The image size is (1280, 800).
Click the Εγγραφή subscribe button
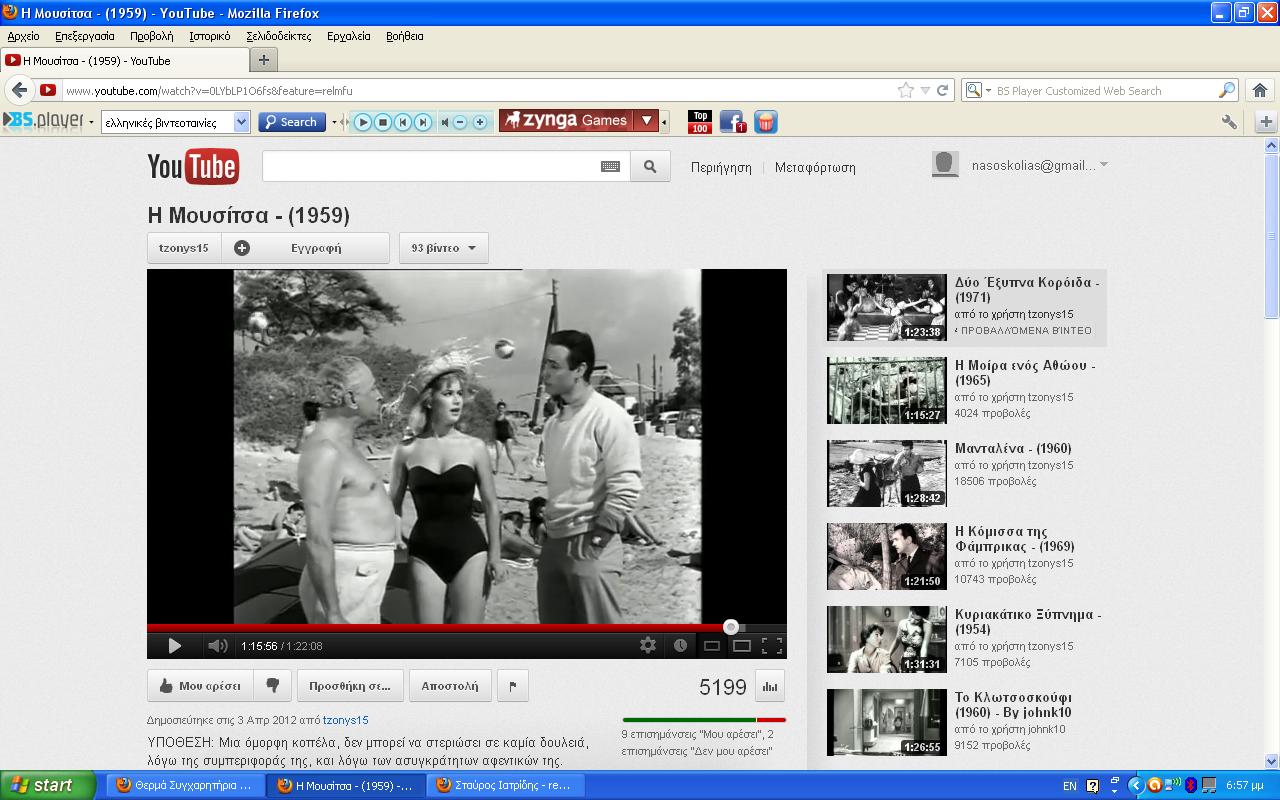(x=305, y=248)
